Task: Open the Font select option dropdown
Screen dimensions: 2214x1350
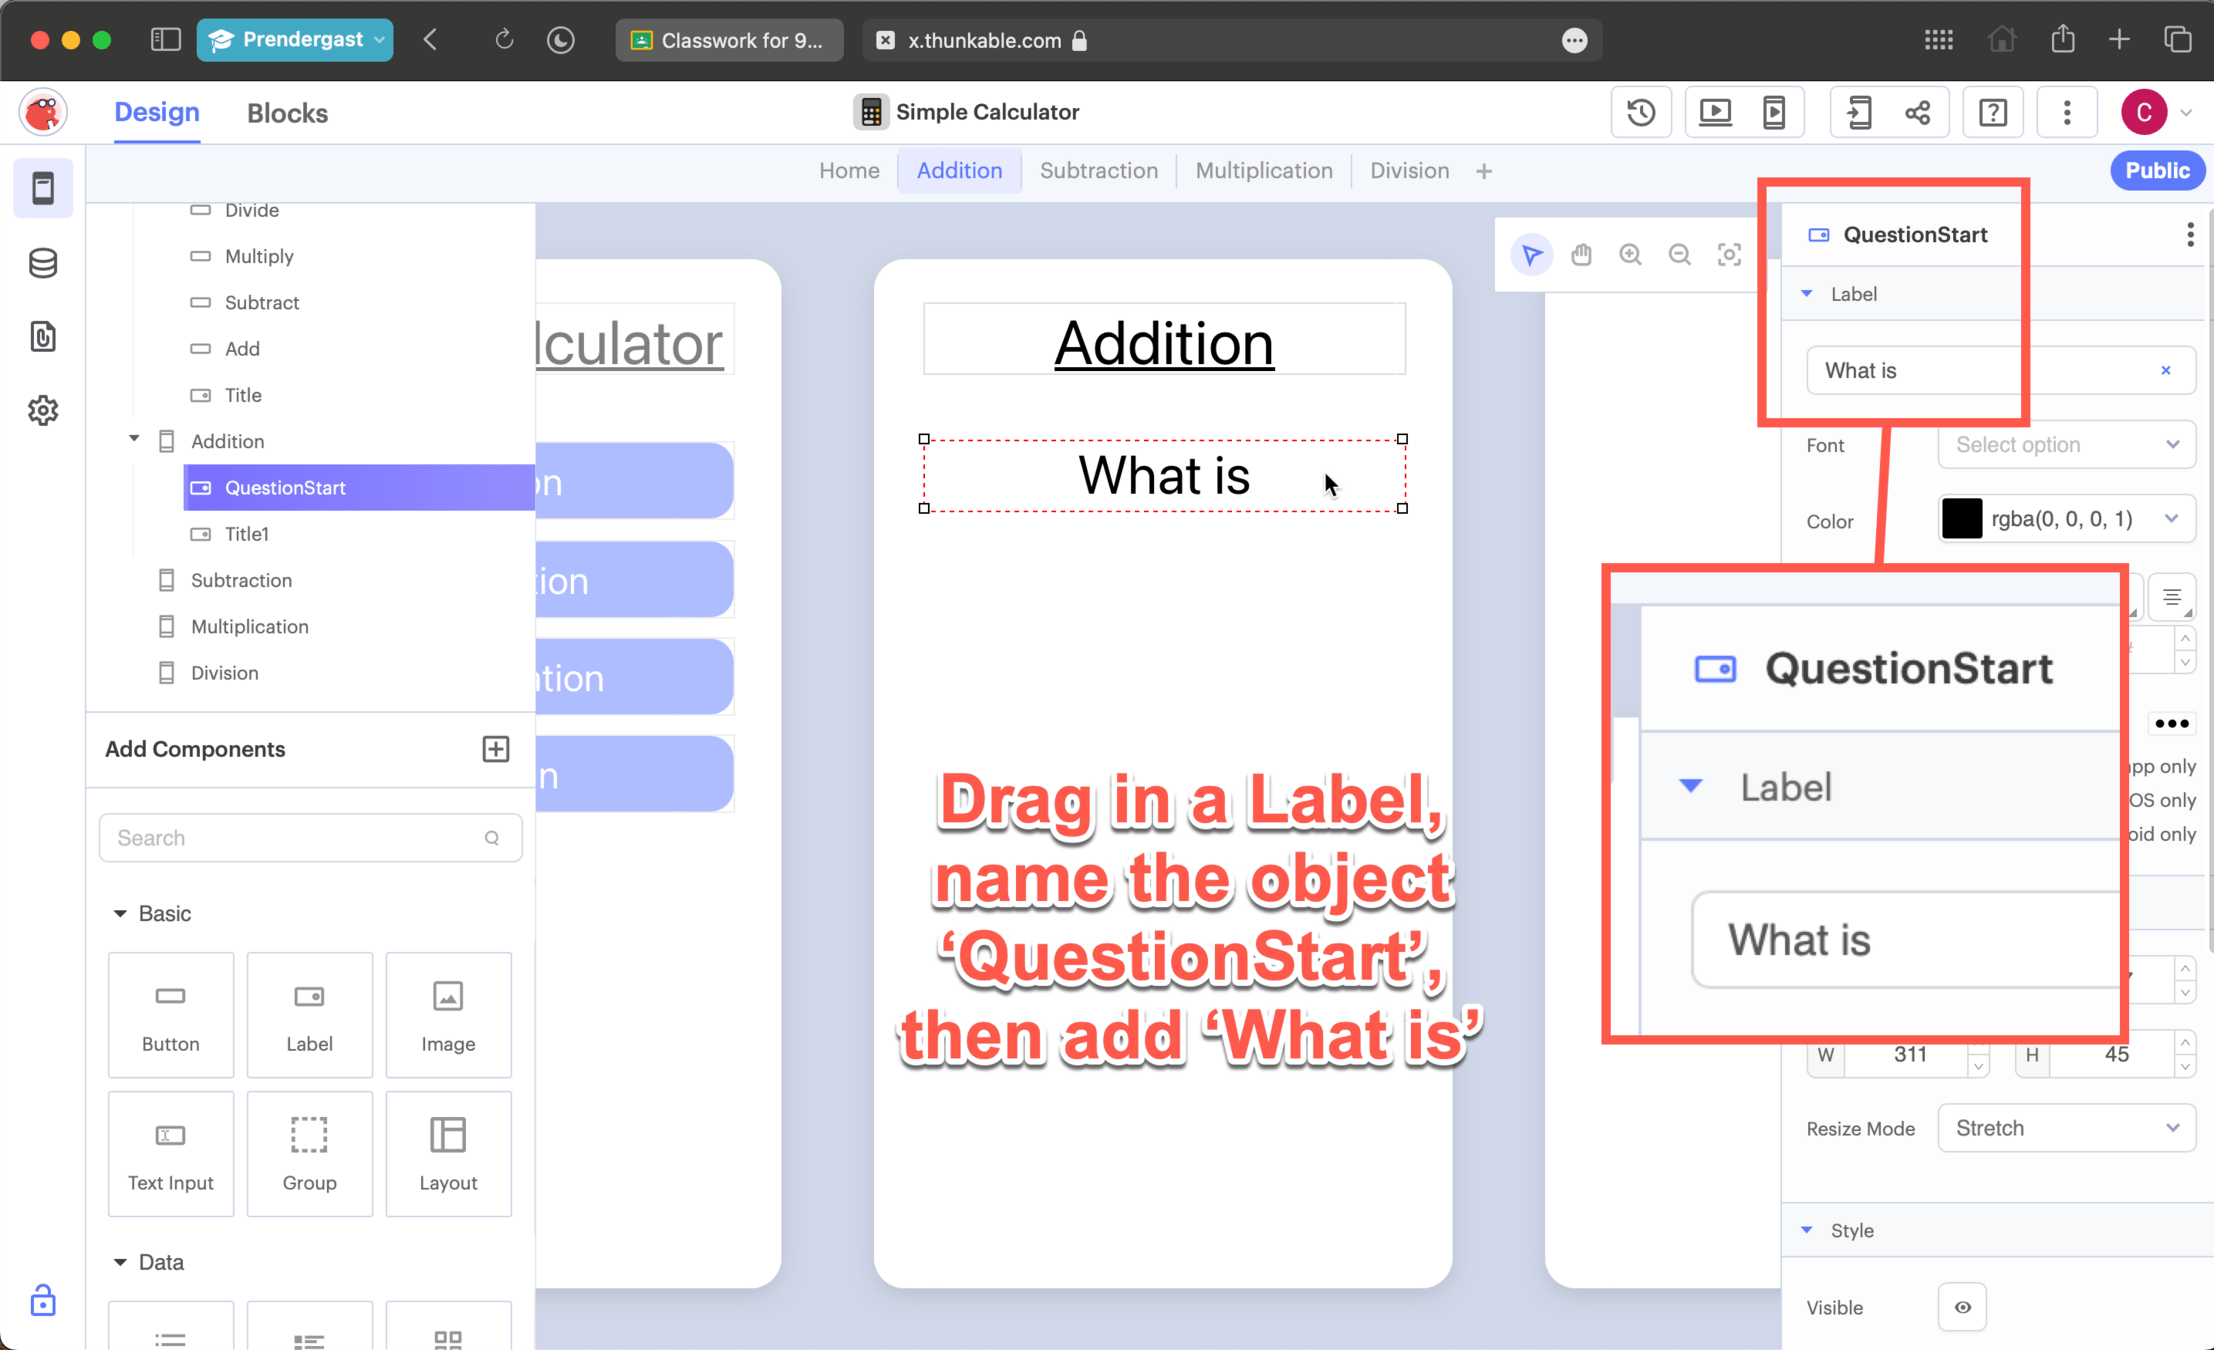Action: [x=2065, y=445]
